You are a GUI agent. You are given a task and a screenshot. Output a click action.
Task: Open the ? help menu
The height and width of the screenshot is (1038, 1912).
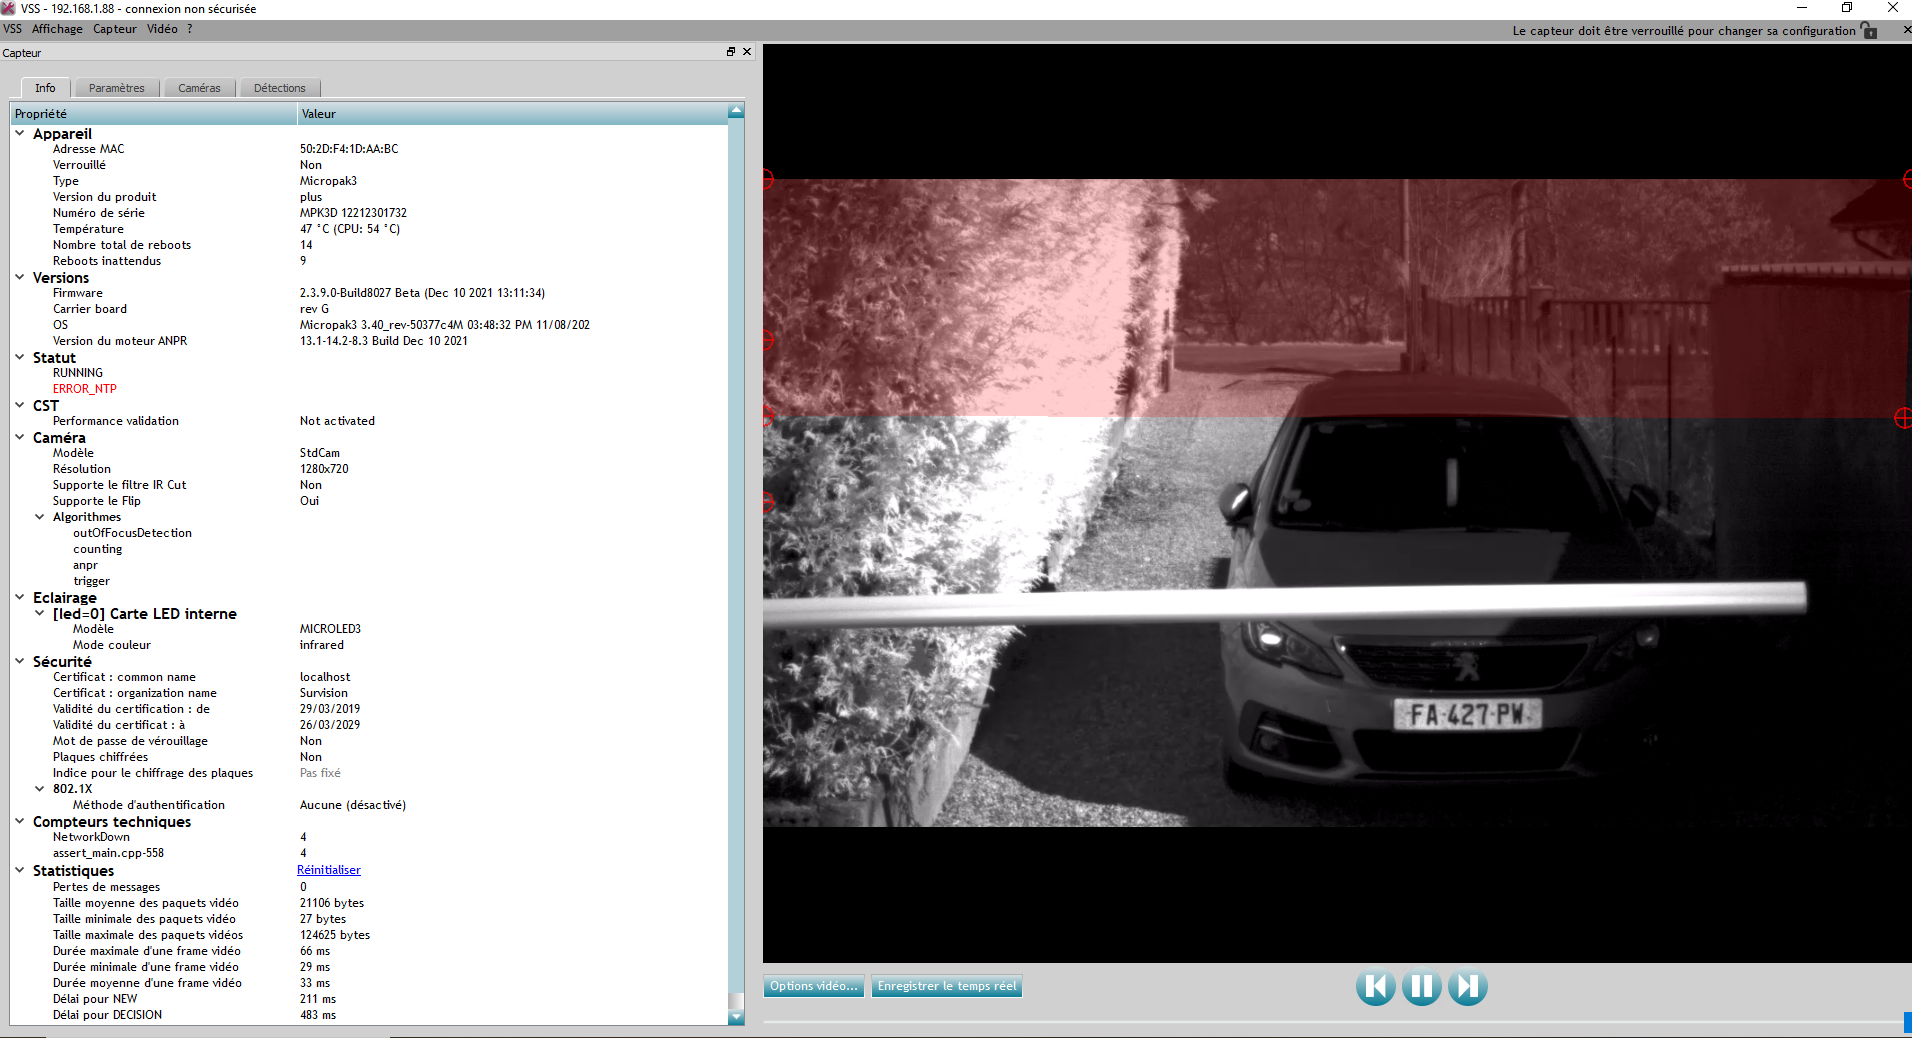pos(190,29)
